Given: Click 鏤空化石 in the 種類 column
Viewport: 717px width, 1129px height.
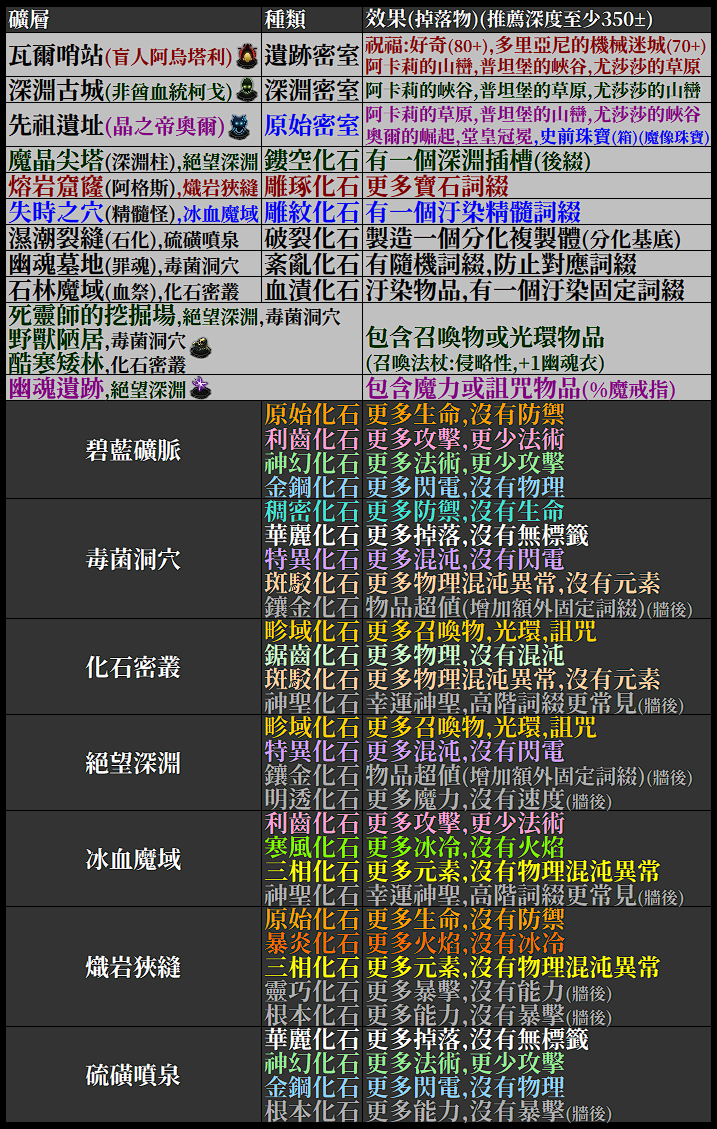Looking at the screenshot, I should click(311, 159).
